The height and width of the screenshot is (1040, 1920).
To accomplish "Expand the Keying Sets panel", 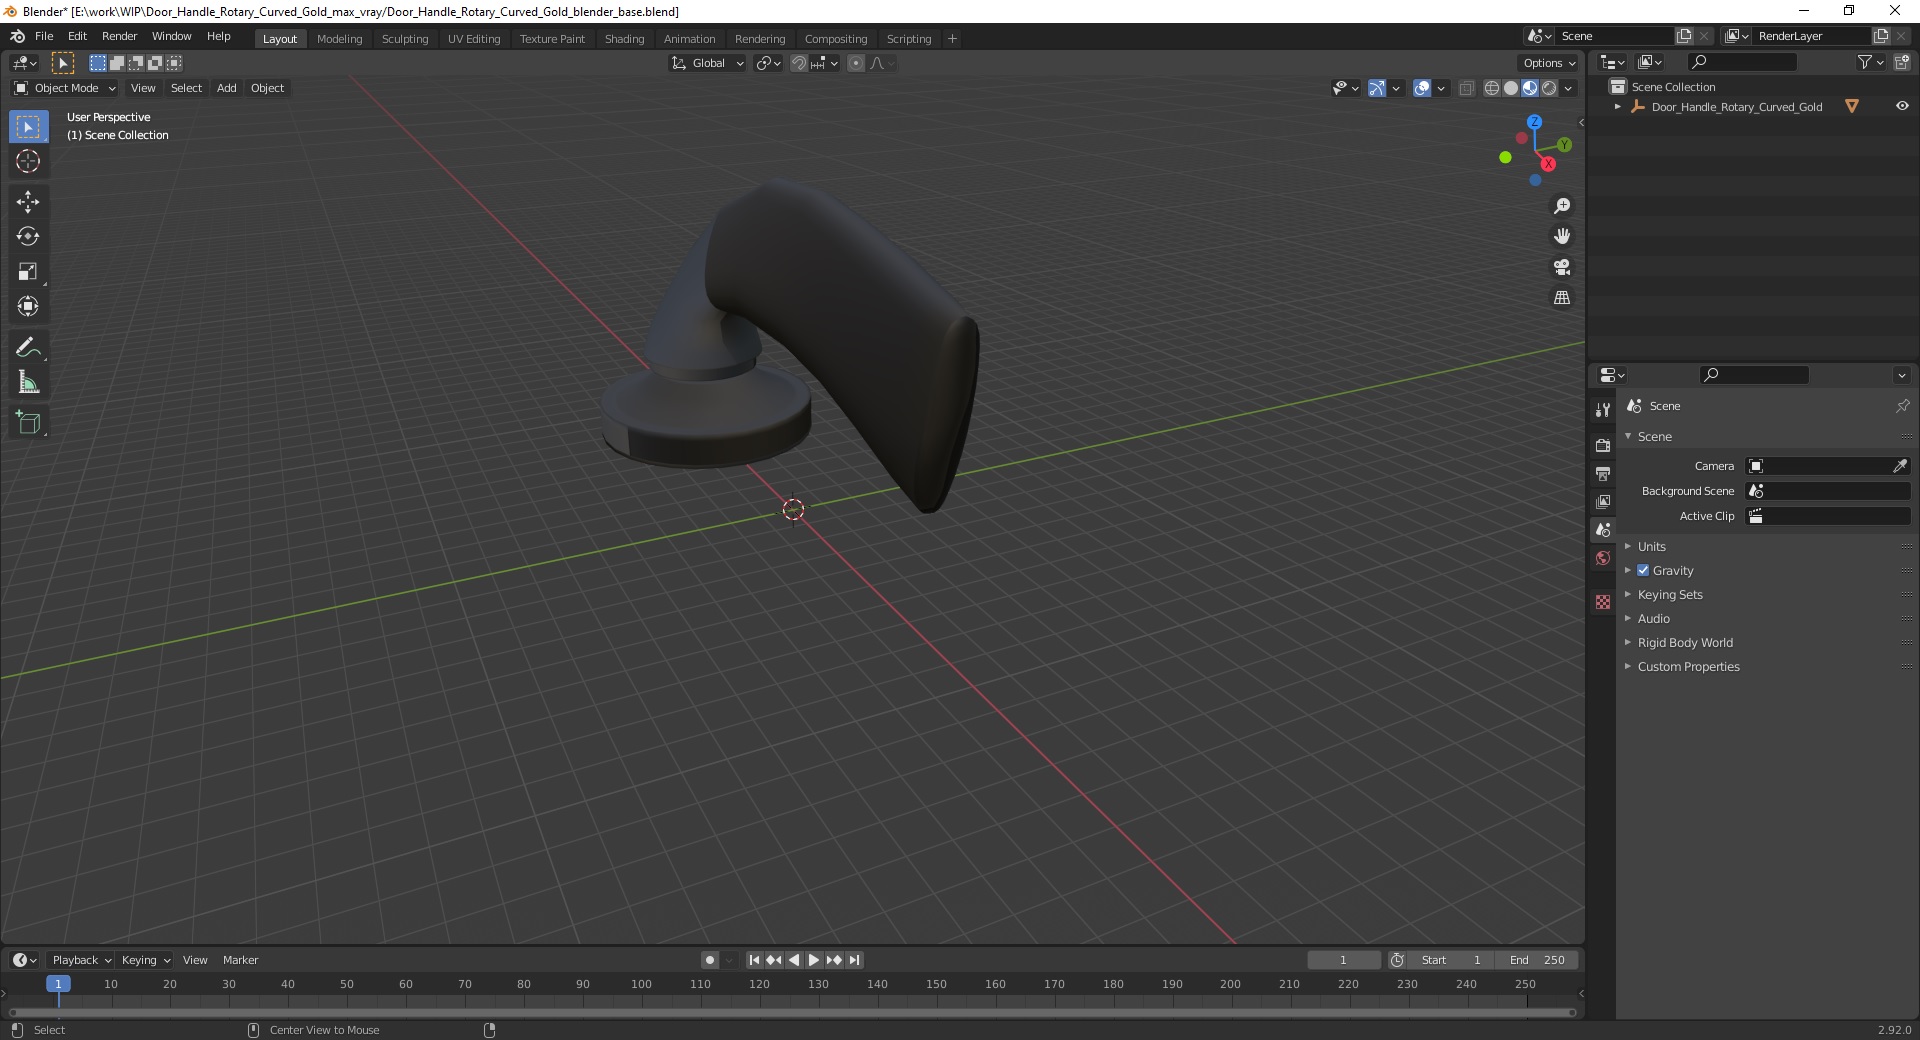I will 1669,594.
